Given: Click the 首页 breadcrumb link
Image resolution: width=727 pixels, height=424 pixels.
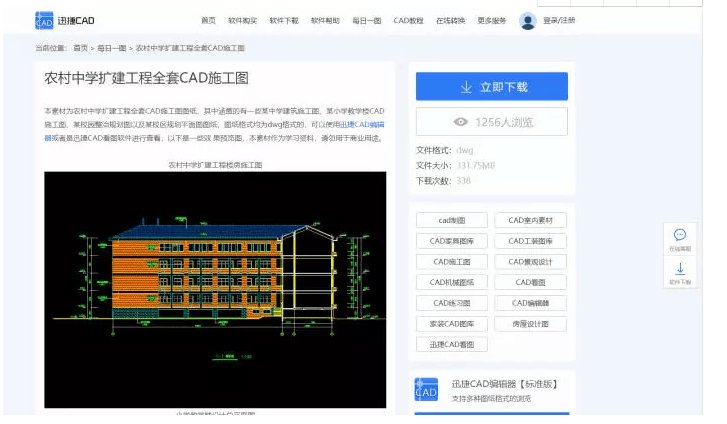Looking at the screenshot, I should pos(80,48).
